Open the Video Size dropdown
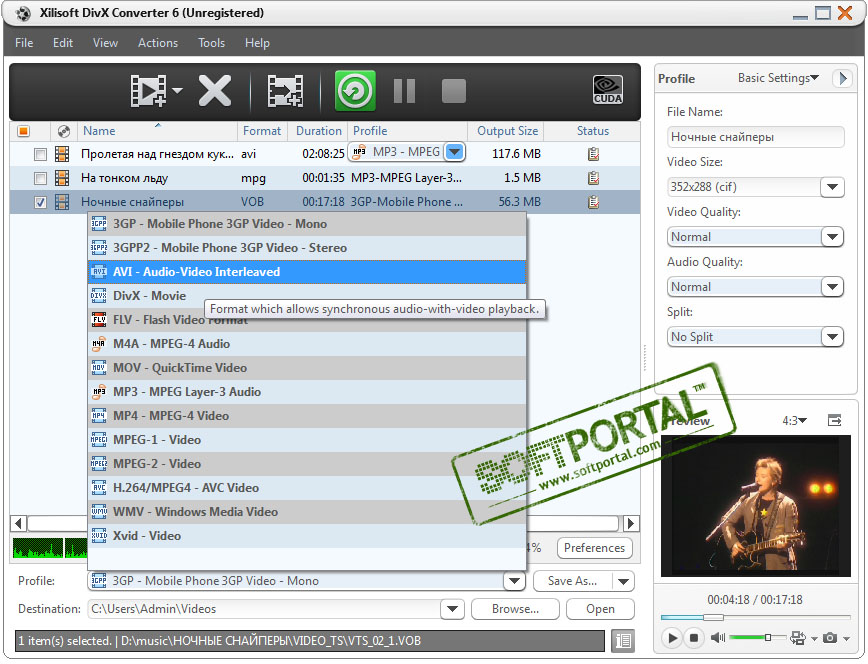868x664 pixels. coord(832,187)
